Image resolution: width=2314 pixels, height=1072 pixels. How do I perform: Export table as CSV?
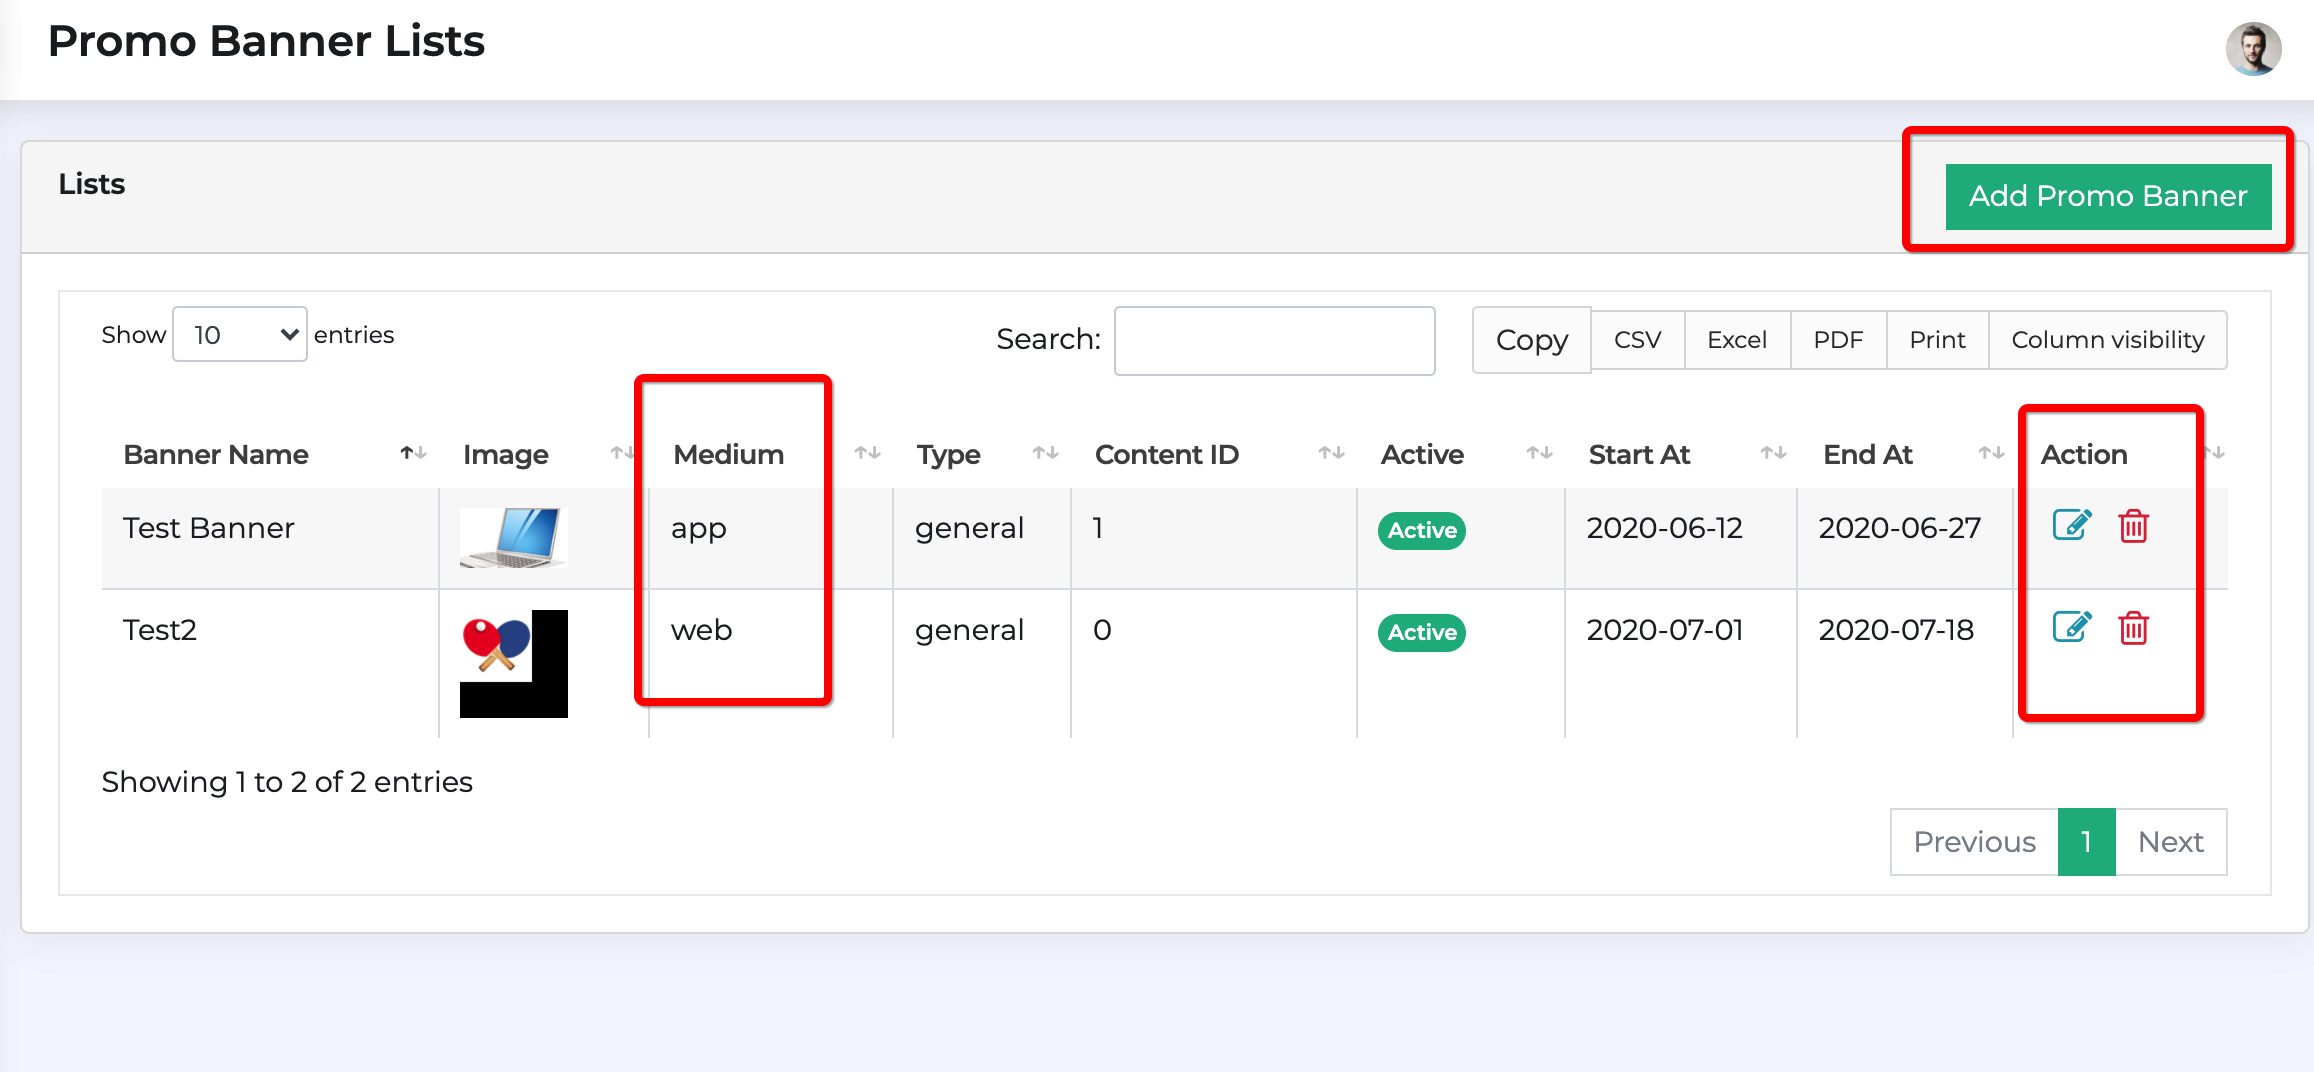[x=1637, y=340]
